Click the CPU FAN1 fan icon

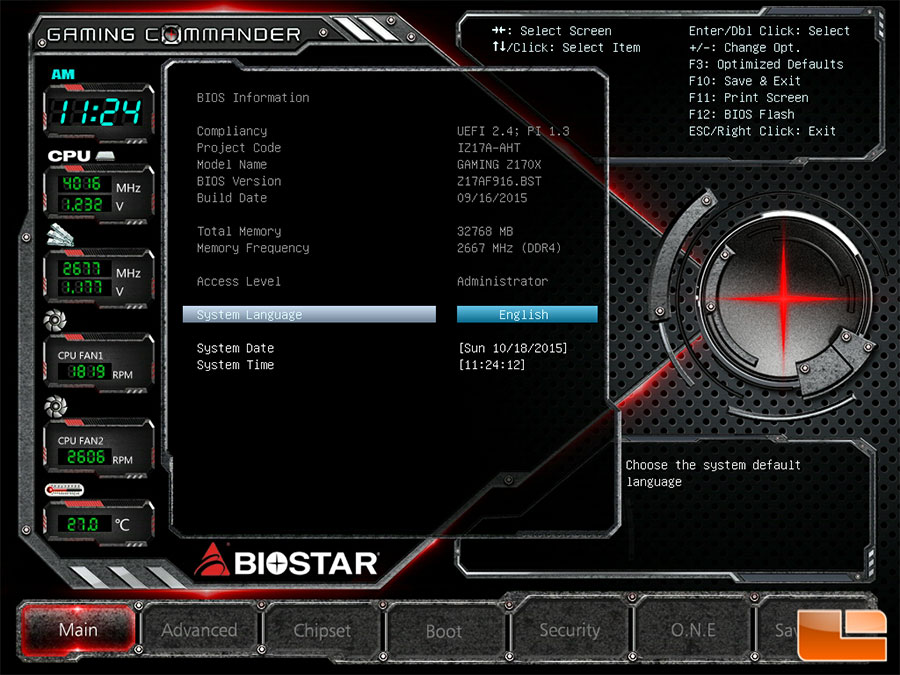click(x=55, y=320)
